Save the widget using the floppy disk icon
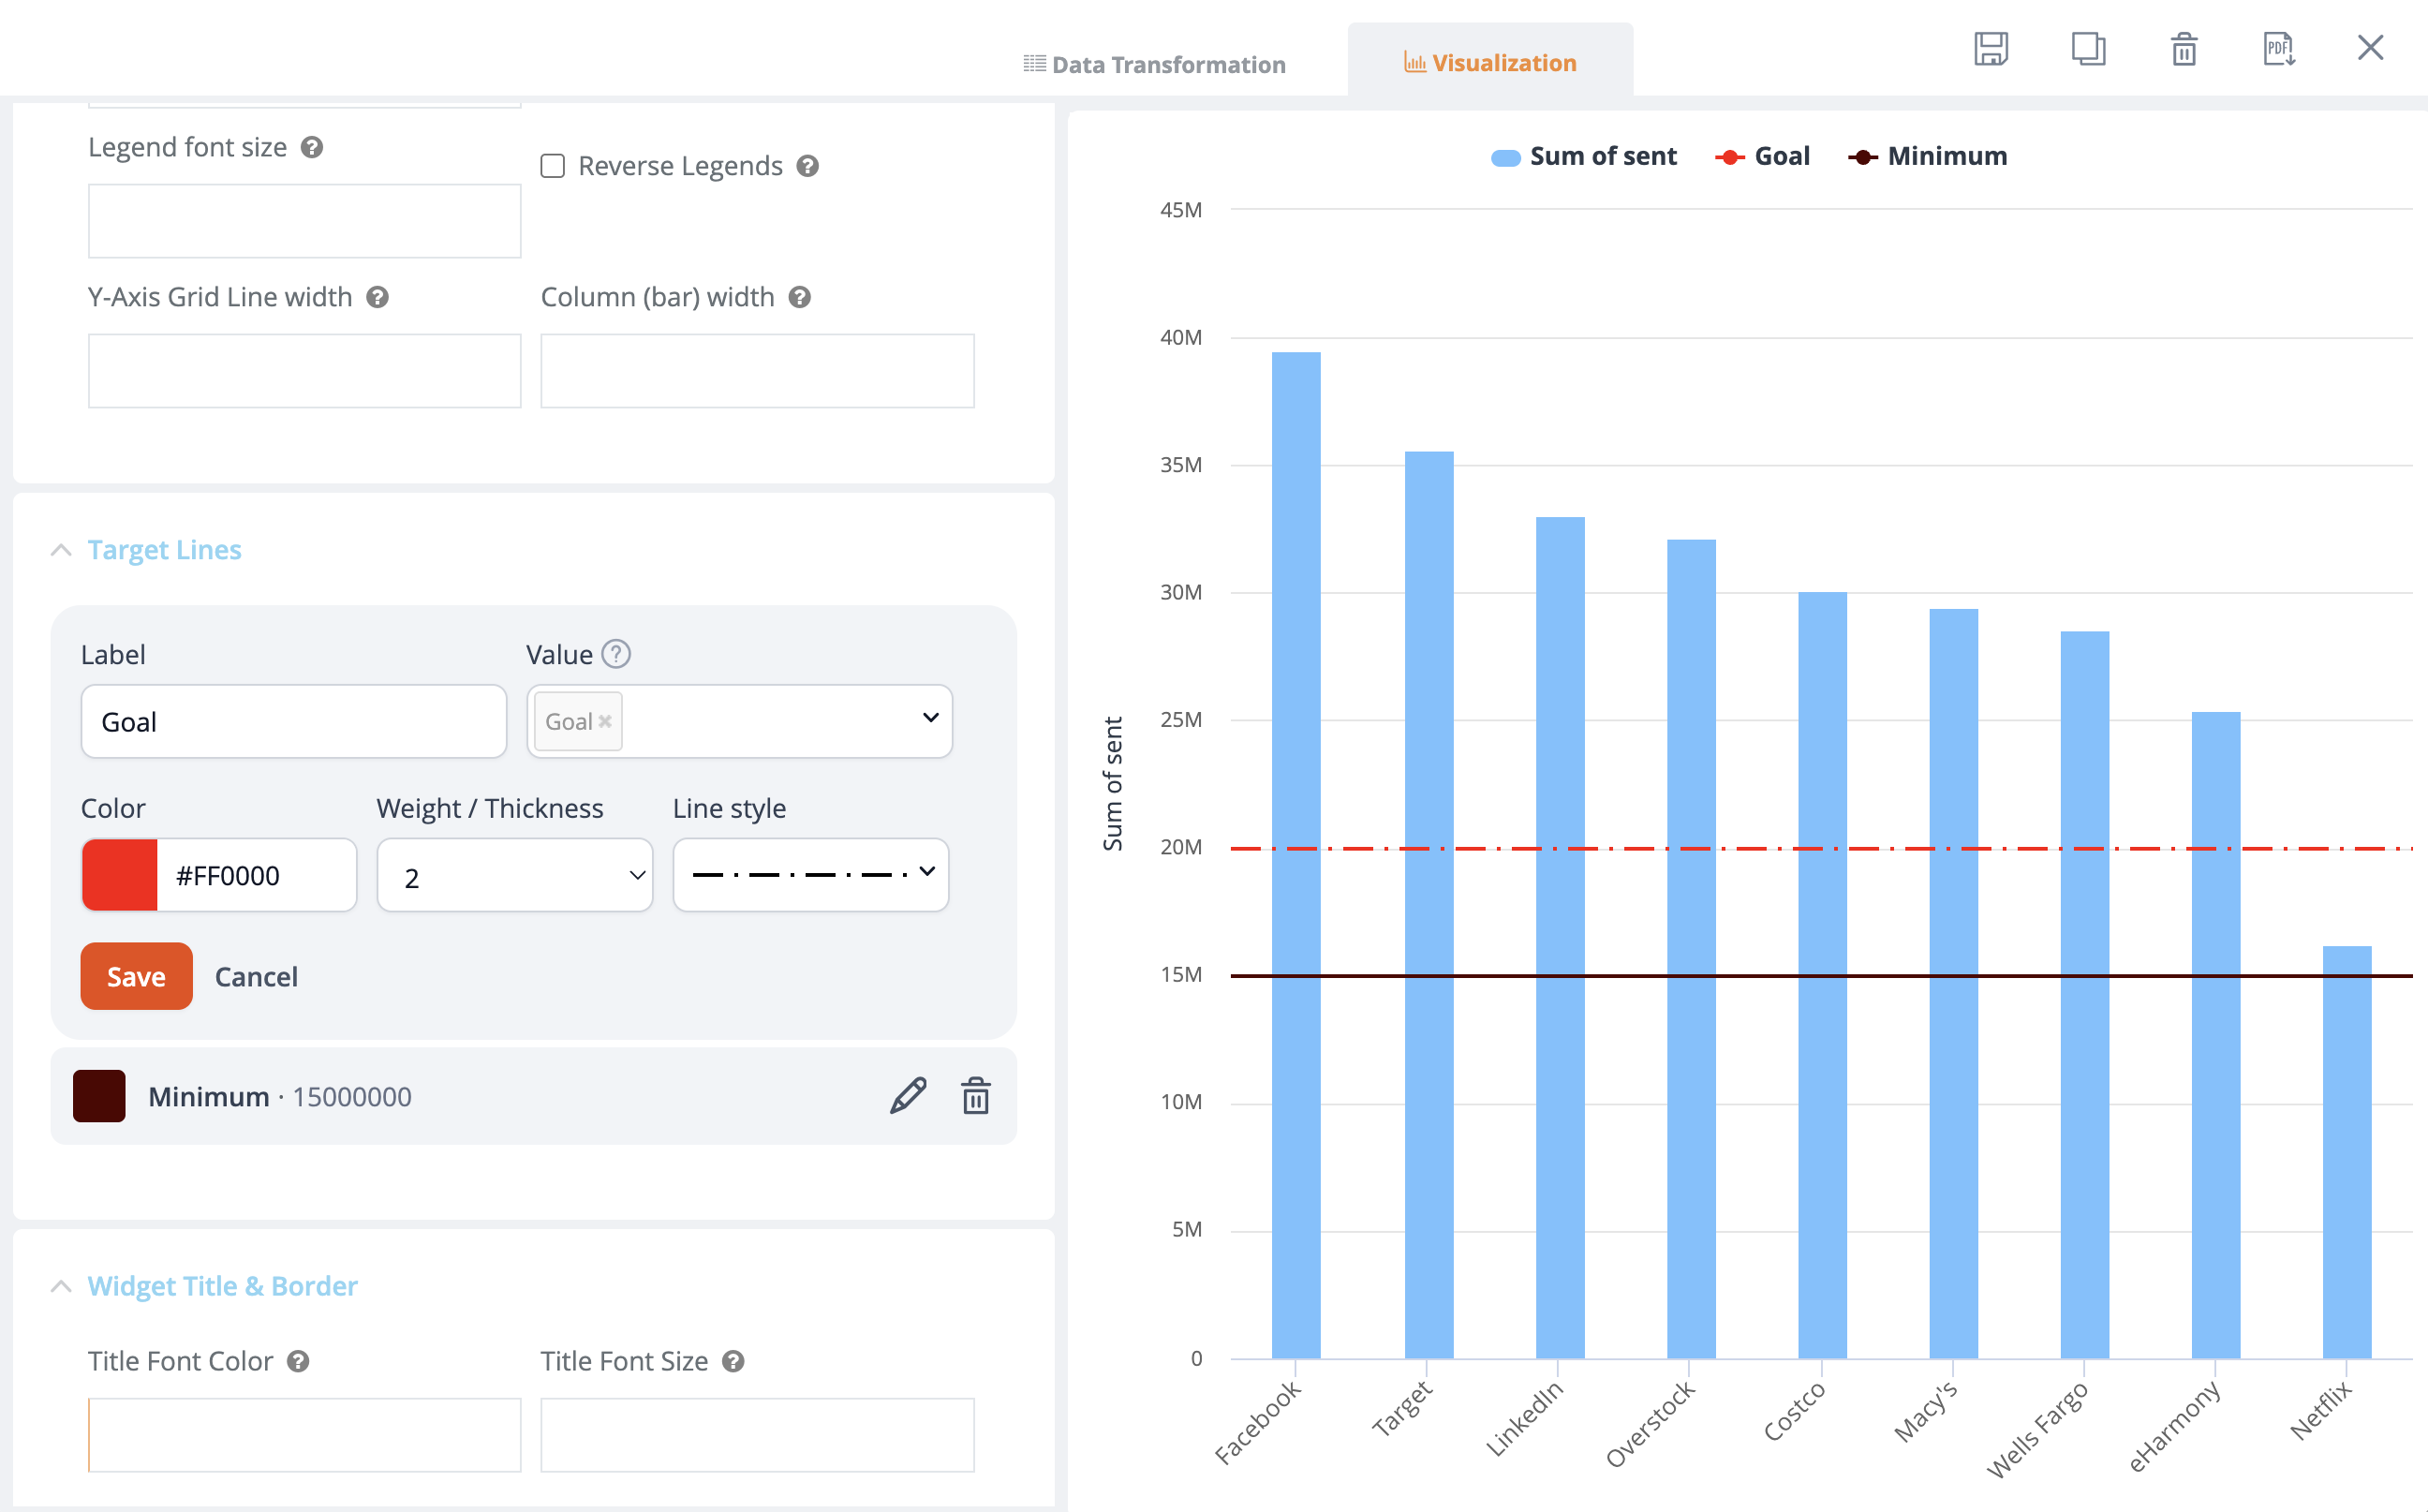2428x1512 pixels. coord(1992,48)
